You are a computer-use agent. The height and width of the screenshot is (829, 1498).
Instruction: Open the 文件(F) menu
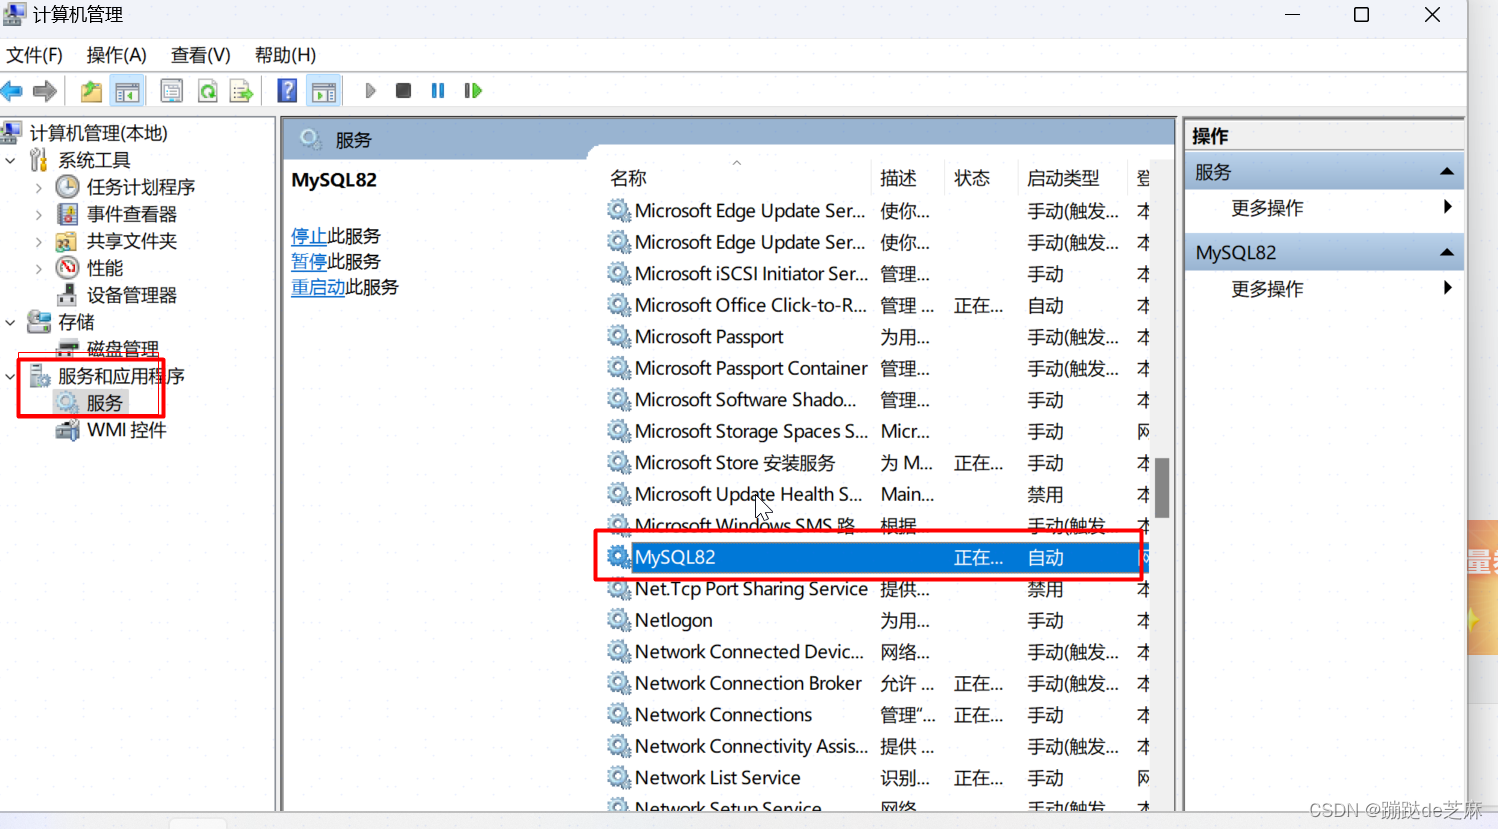coord(34,55)
